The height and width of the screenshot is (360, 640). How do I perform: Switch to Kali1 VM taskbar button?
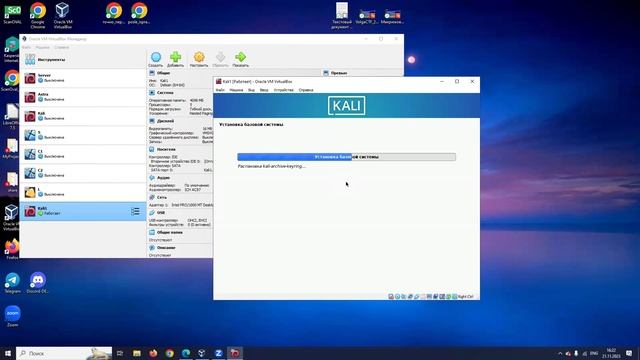[x=235, y=353]
